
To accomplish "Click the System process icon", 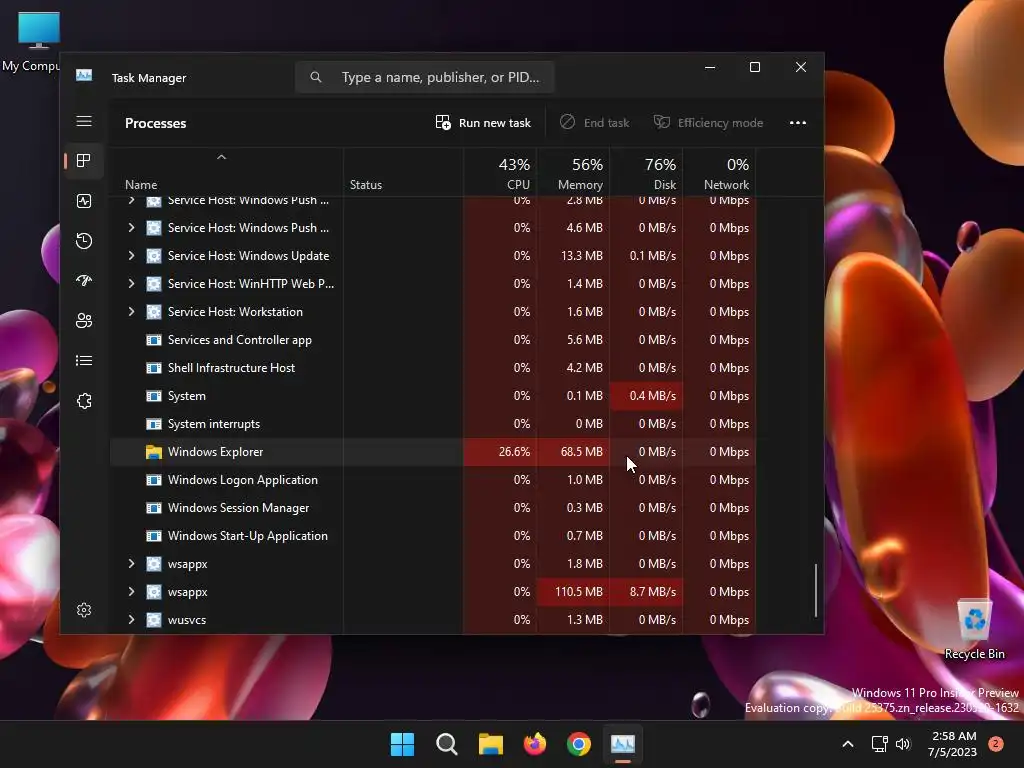I will tap(153, 396).
